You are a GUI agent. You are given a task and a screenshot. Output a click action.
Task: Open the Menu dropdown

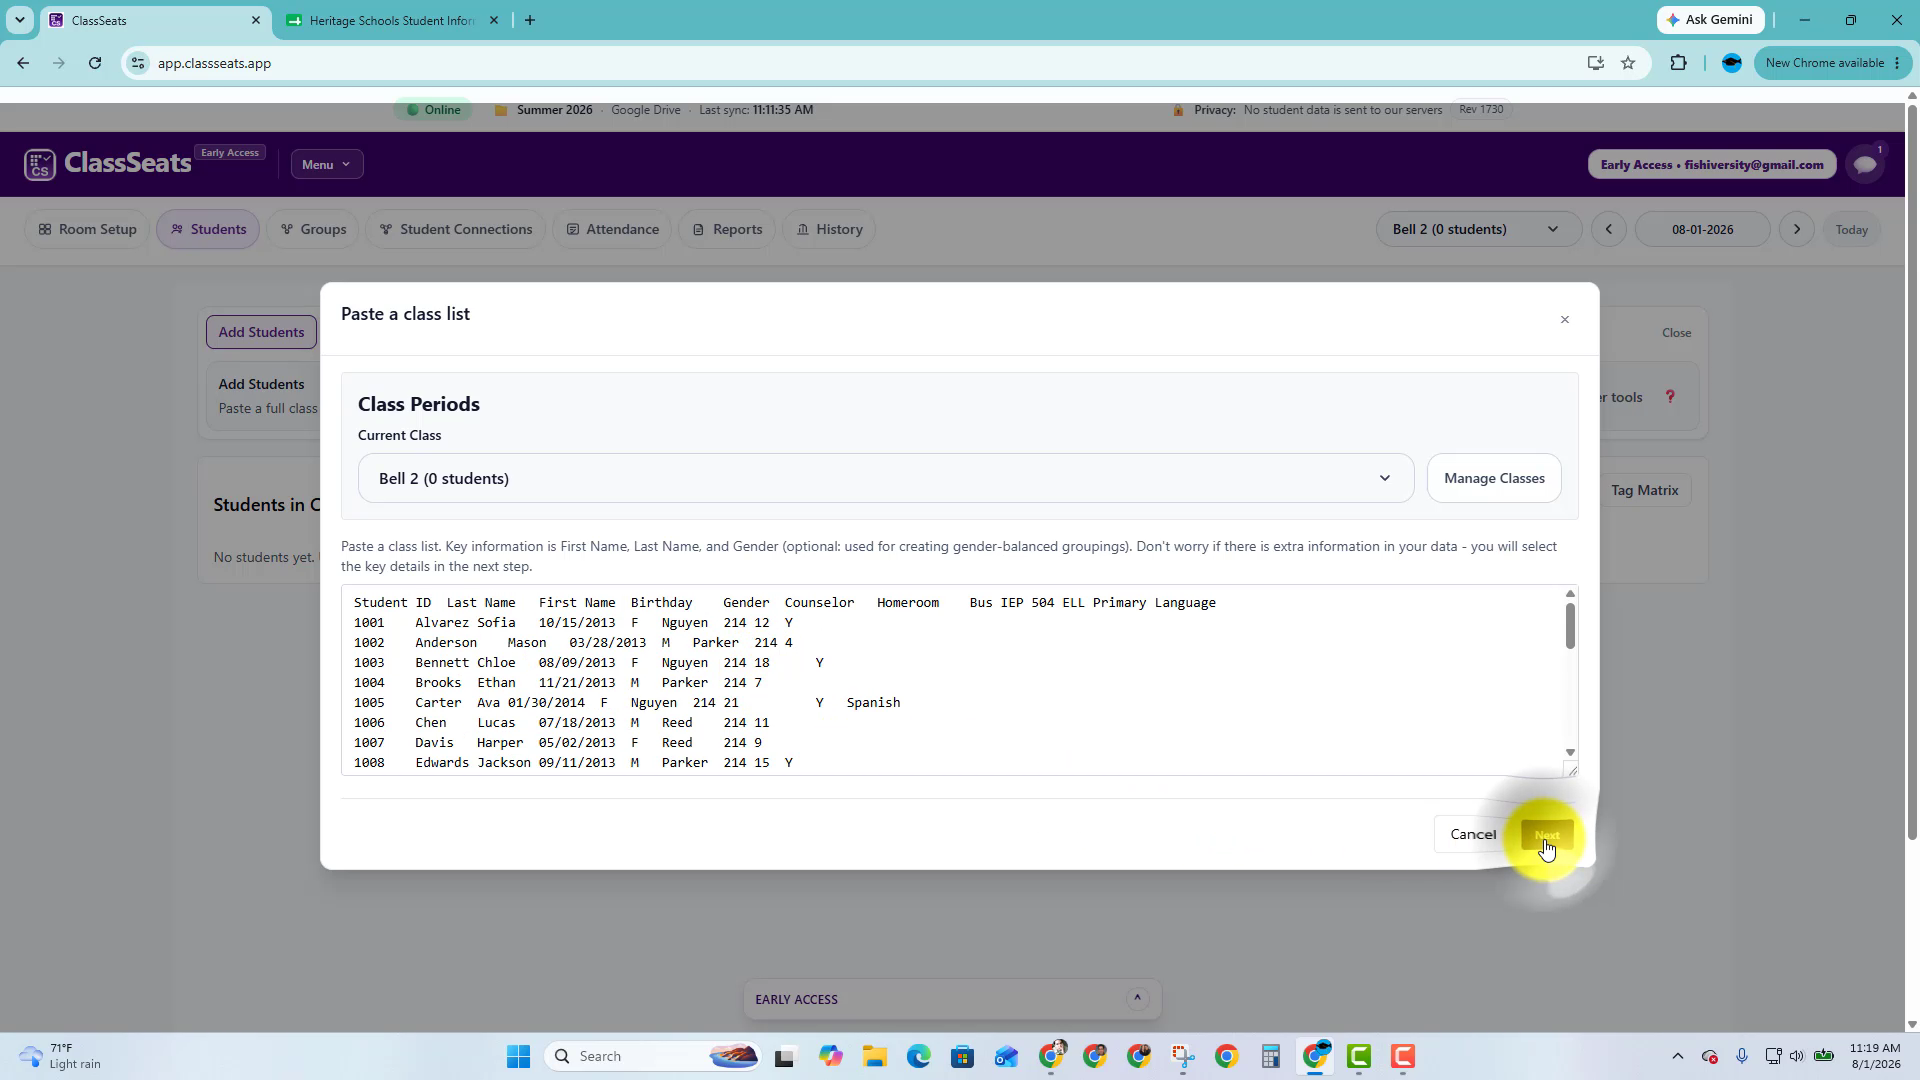pyautogui.click(x=327, y=165)
